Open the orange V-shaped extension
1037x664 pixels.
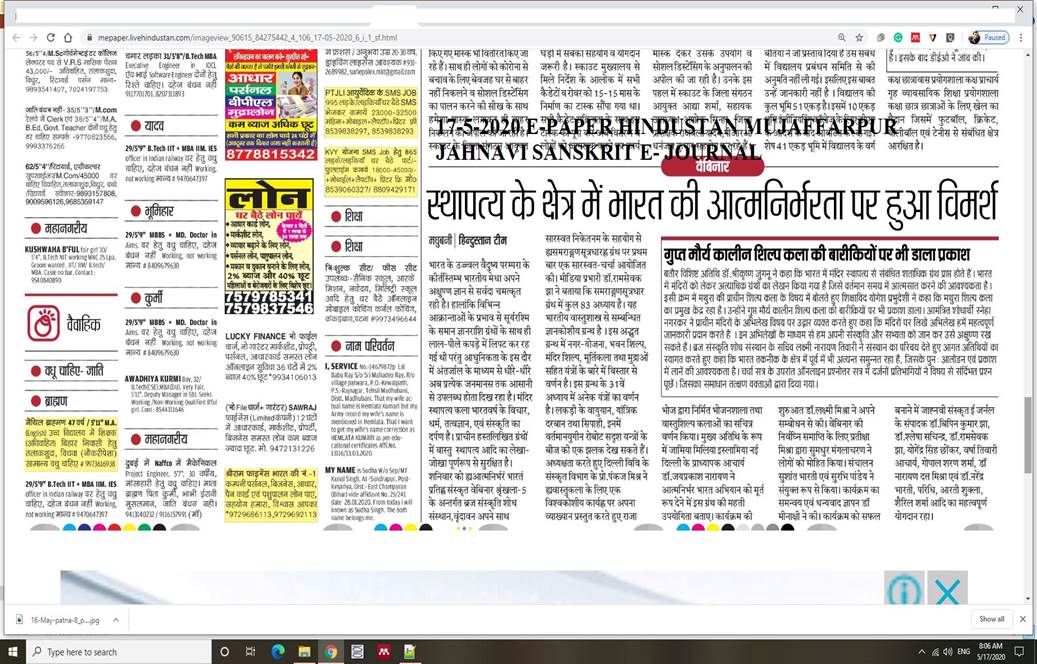[933, 38]
